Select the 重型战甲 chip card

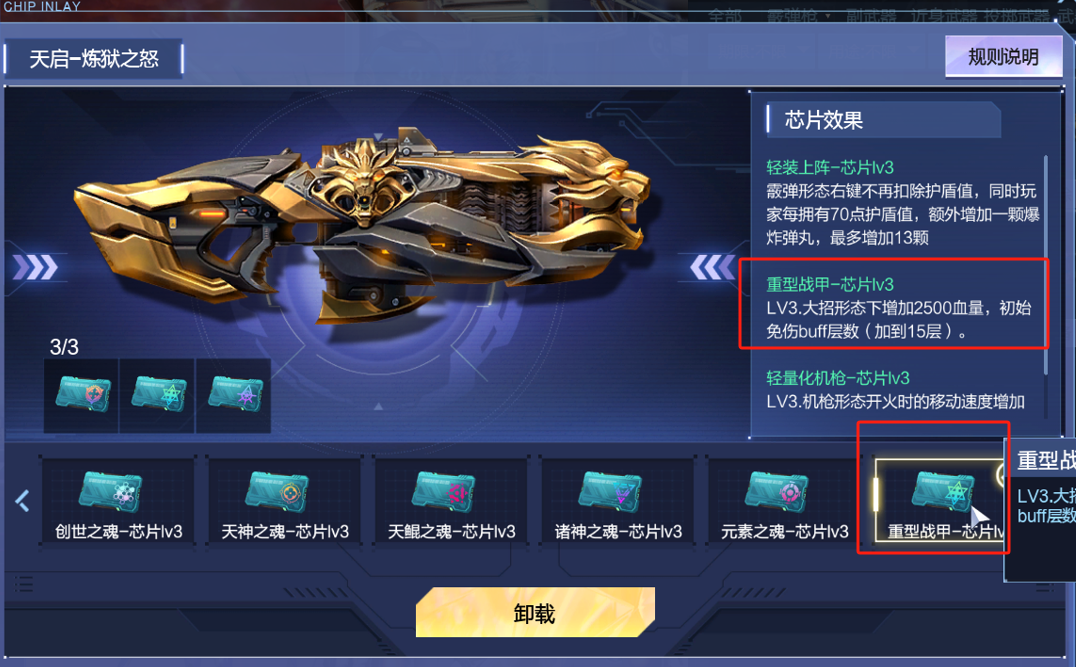[x=939, y=501]
